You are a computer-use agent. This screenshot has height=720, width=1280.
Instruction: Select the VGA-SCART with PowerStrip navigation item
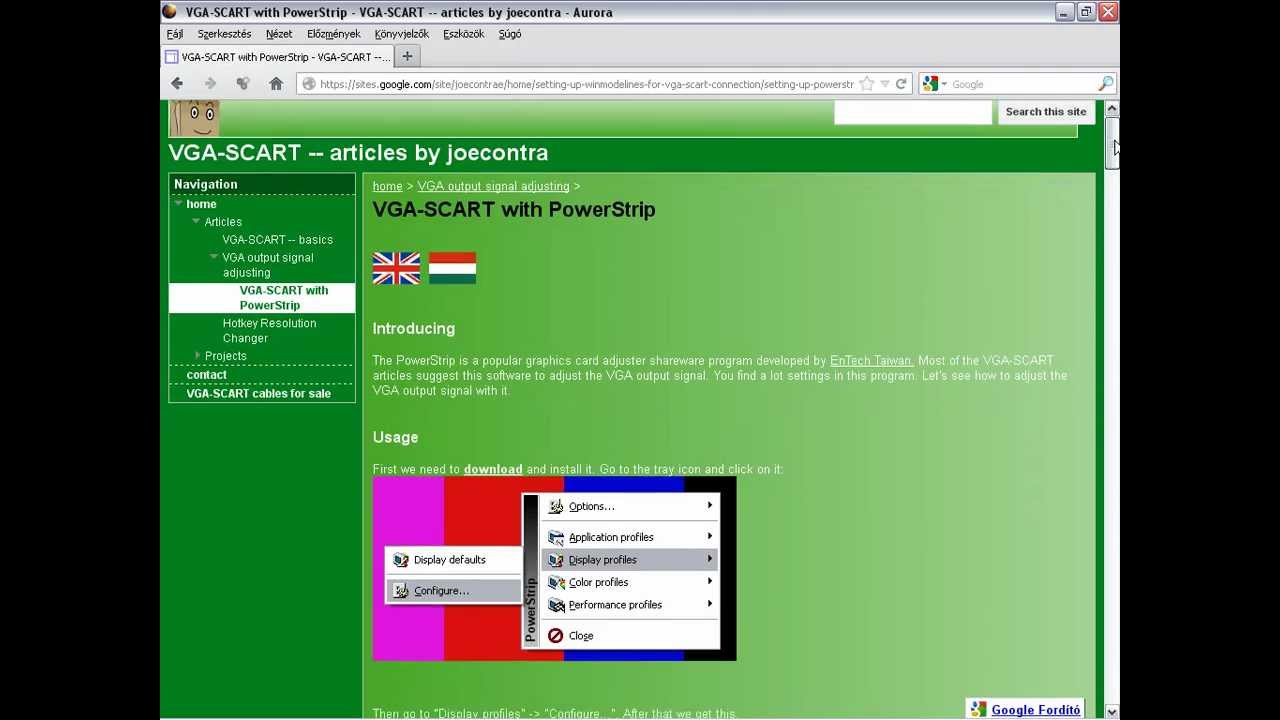(x=262, y=298)
